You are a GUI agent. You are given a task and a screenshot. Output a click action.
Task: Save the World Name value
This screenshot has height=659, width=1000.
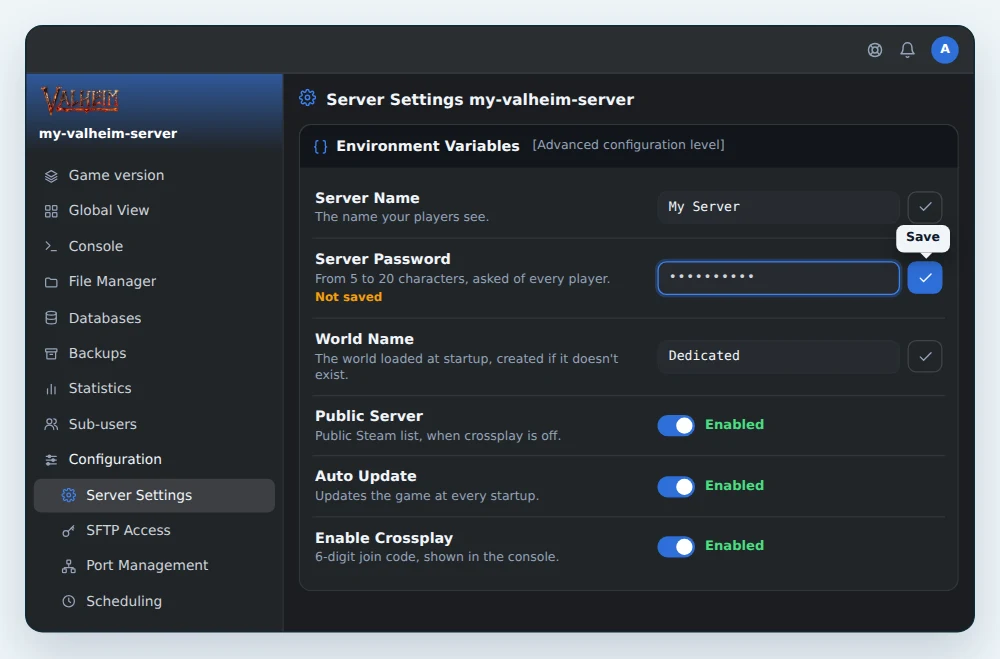[x=925, y=356]
